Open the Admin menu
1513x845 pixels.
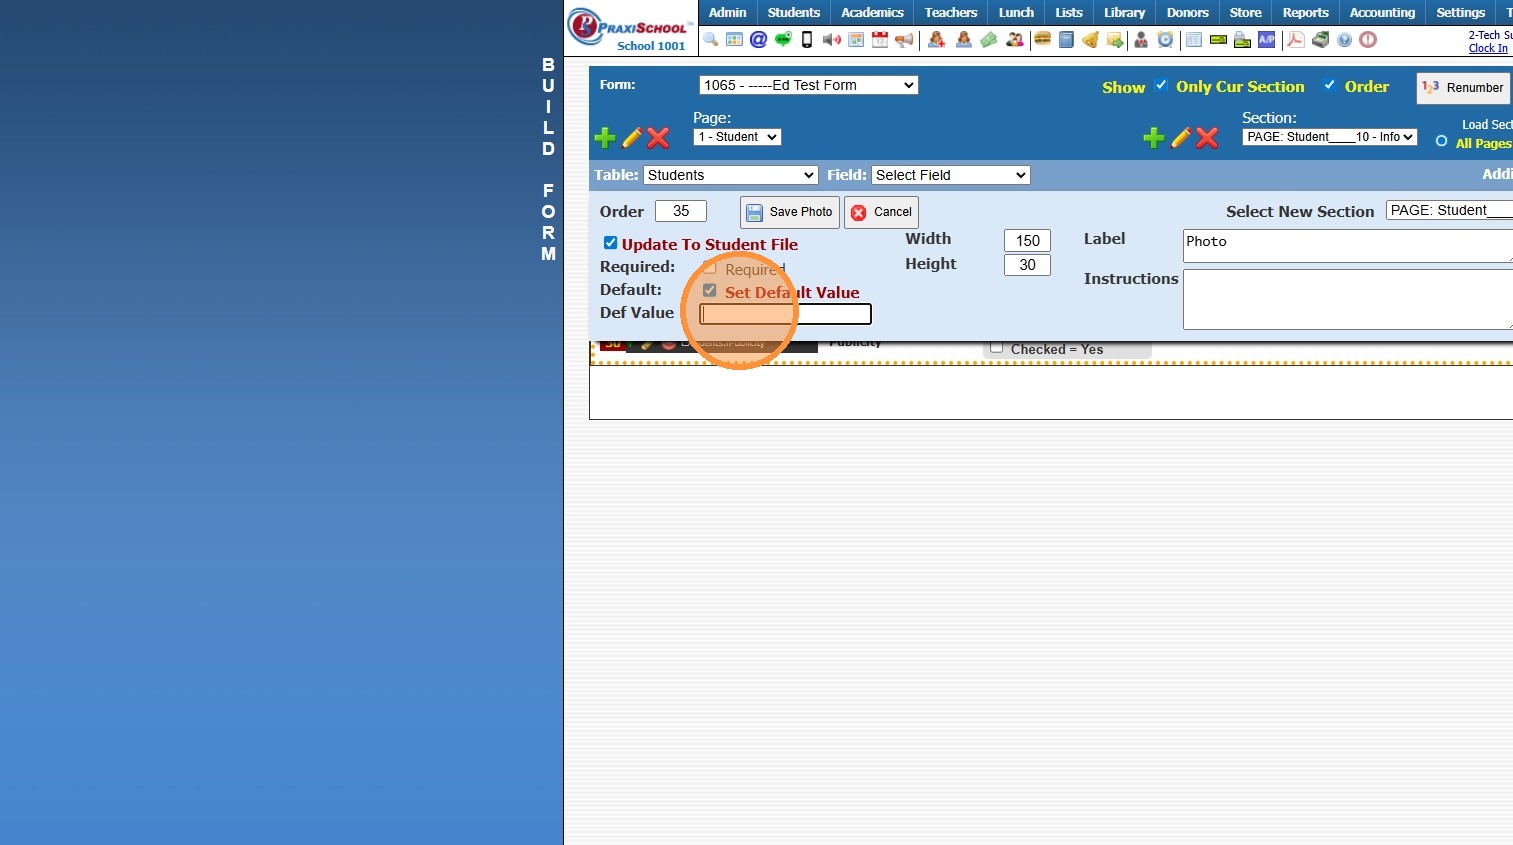click(728, 12)
